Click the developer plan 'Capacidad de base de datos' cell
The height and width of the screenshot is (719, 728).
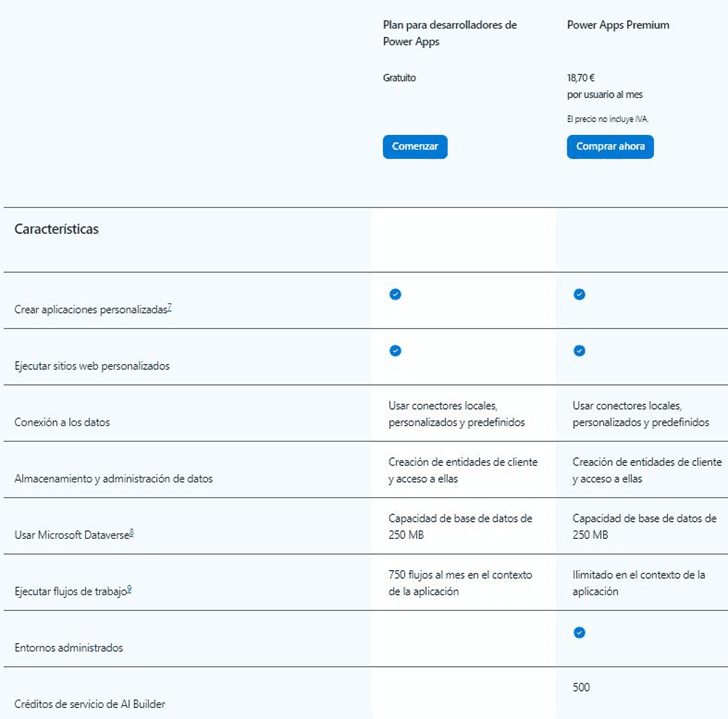(460, 527)
